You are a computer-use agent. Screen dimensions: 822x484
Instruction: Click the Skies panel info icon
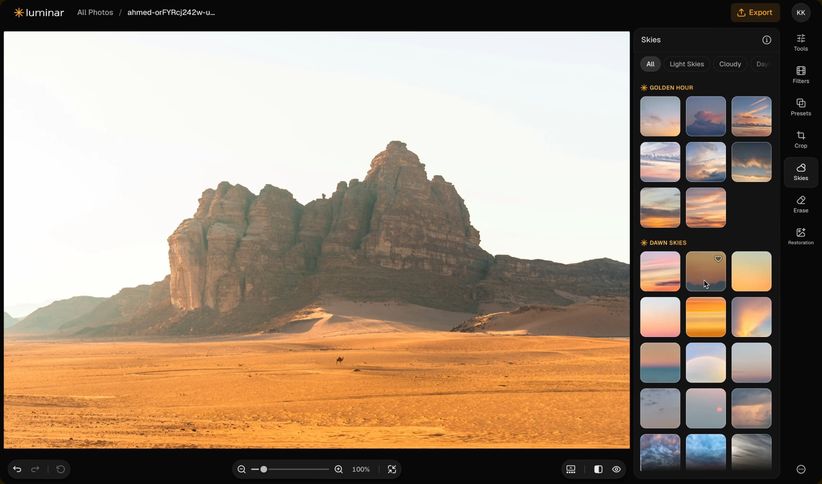point(766,40)
